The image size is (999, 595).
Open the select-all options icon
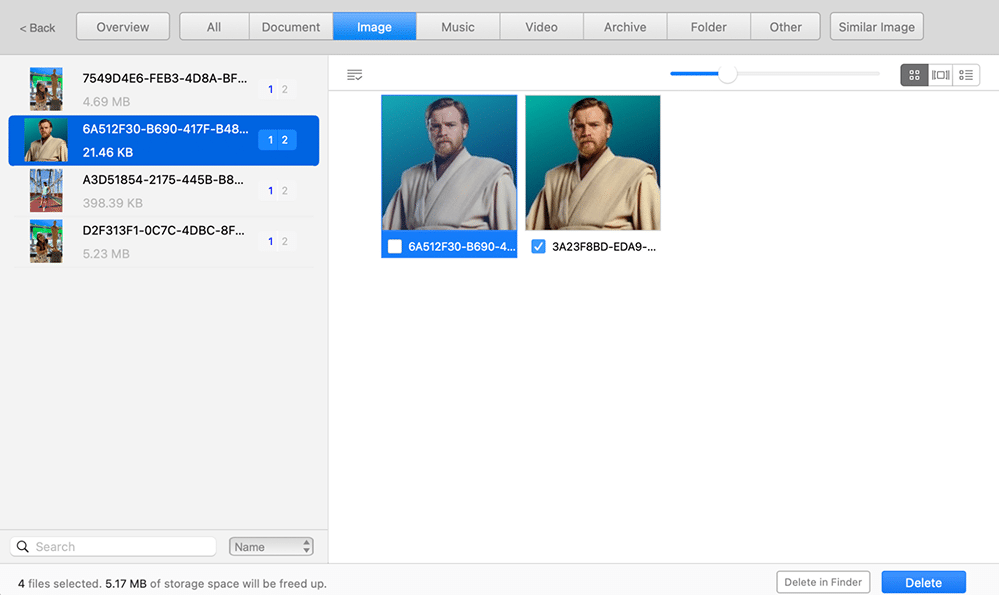(355, 75)
